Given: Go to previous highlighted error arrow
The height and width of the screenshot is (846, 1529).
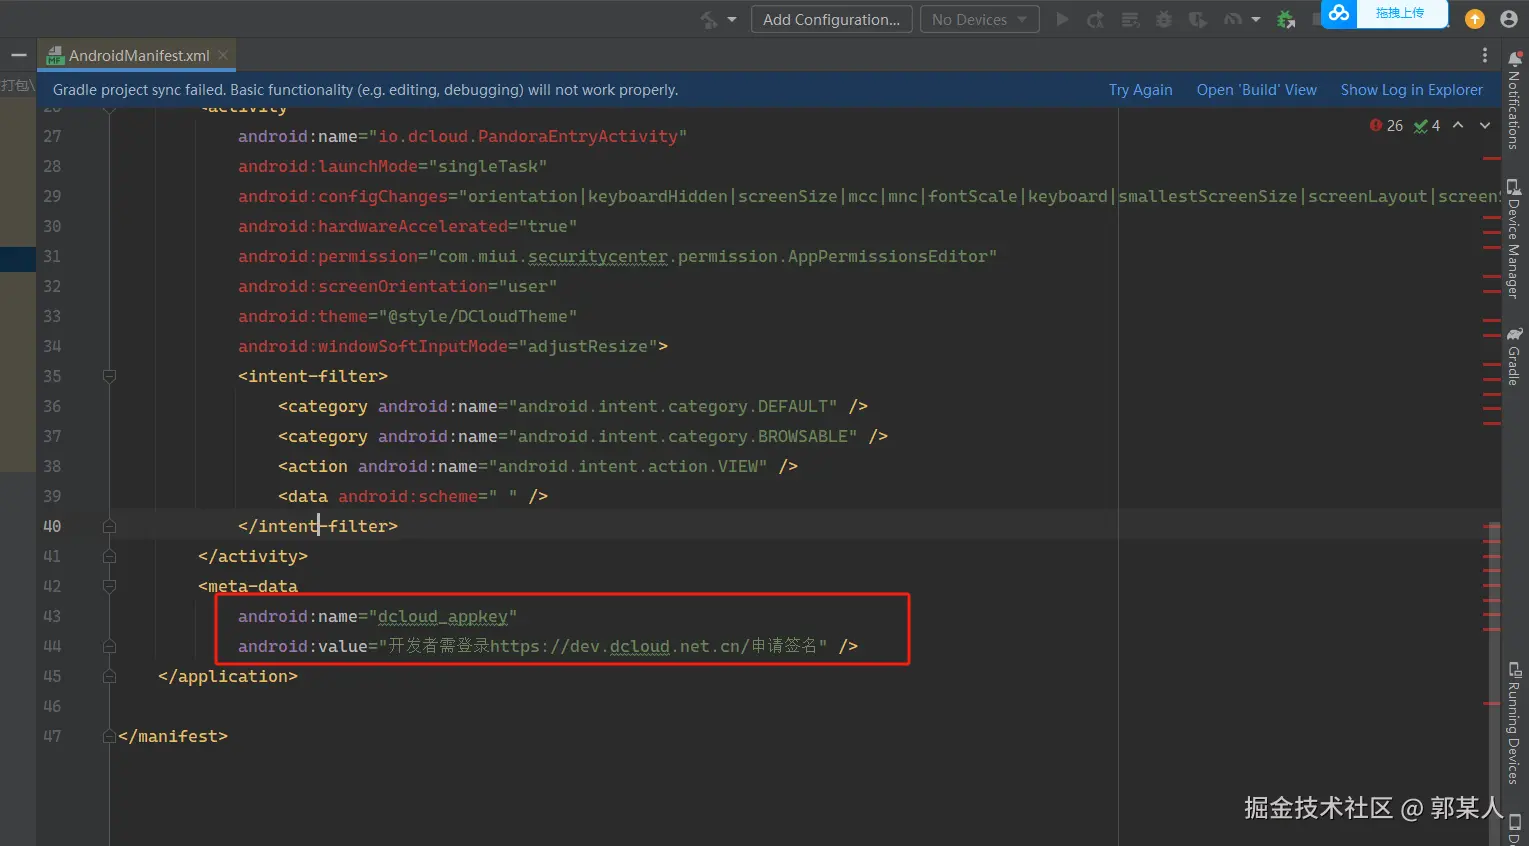Looking at the screenshot, I should pyautogui.click(x=1458, y=125).
